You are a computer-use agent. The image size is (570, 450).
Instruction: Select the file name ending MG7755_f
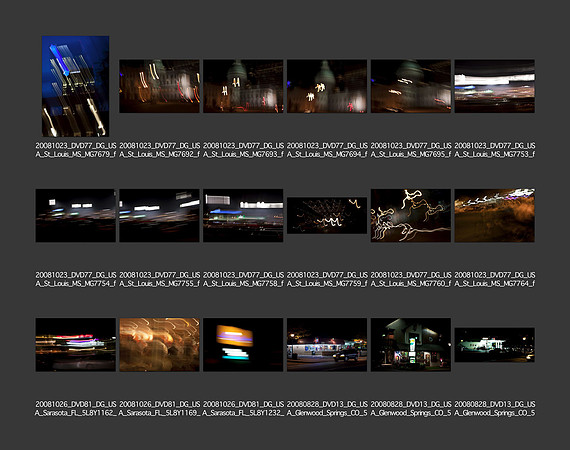click(159, 279)
